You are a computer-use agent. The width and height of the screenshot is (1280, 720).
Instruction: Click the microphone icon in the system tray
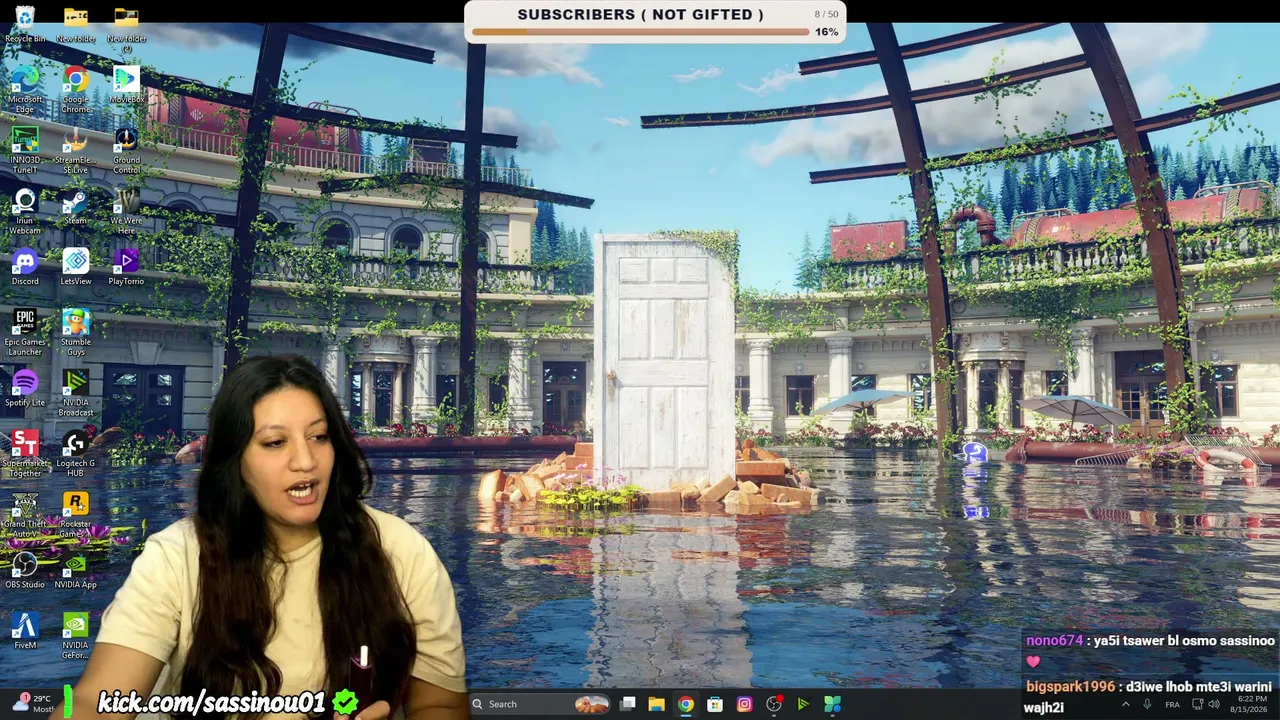point(1147,704)
